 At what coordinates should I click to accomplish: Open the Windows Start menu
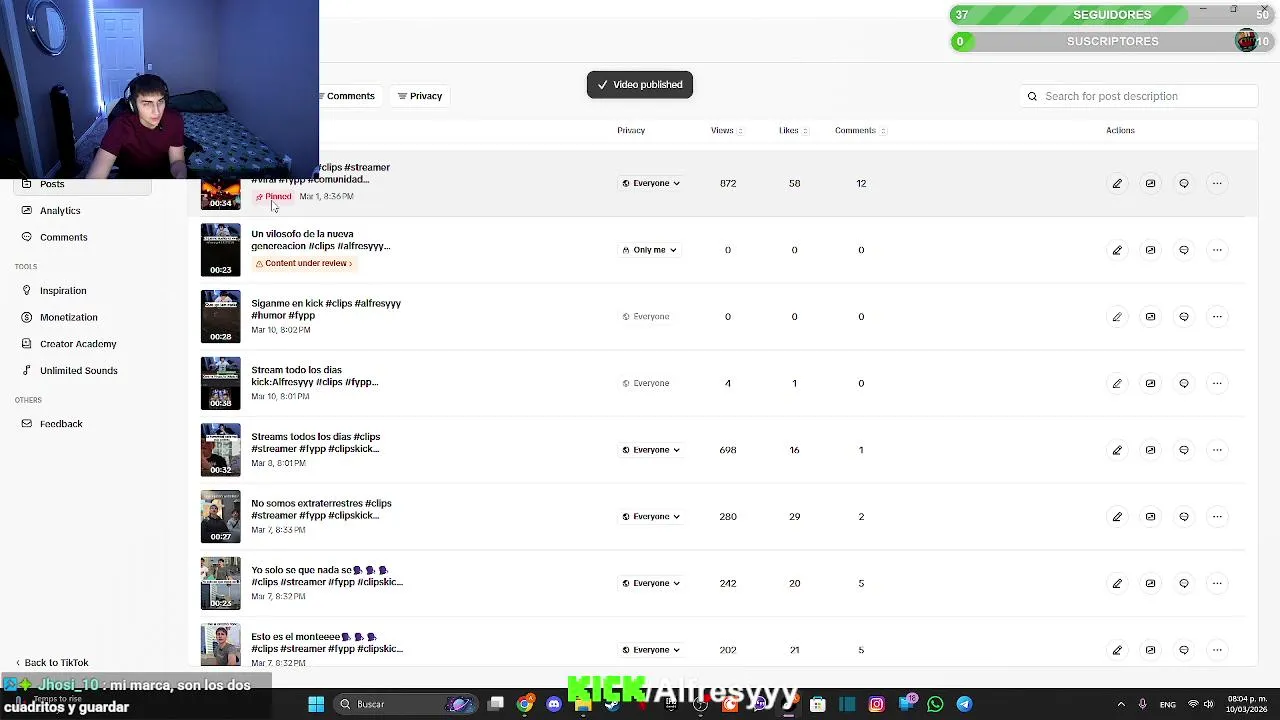tap(316, 704)
